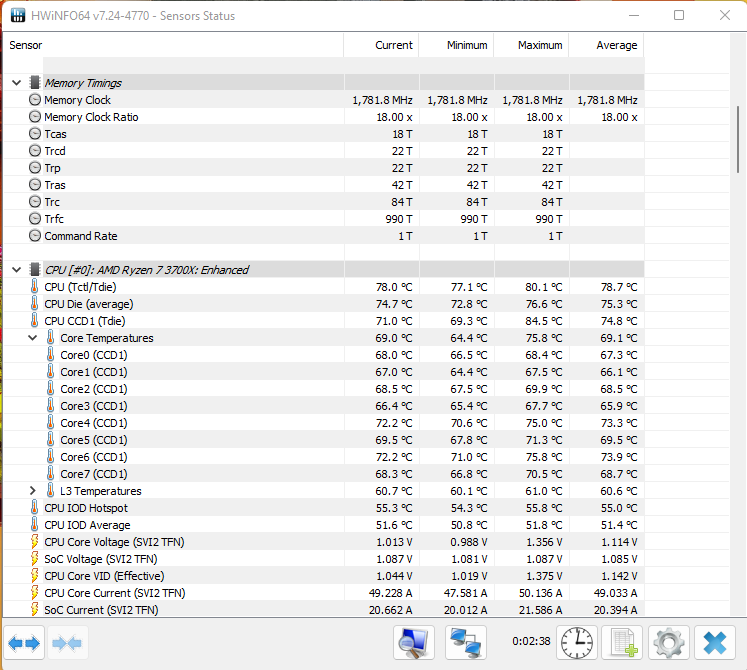This screenshot has height=670, width=747.
Task: Click the collapse columns arrows button
Action: click(67, 643)
